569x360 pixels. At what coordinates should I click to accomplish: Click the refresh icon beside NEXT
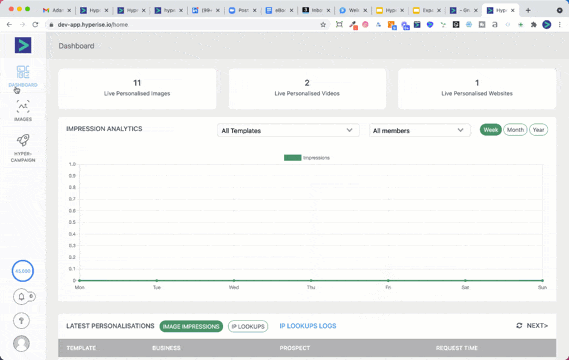click(519, 326)
